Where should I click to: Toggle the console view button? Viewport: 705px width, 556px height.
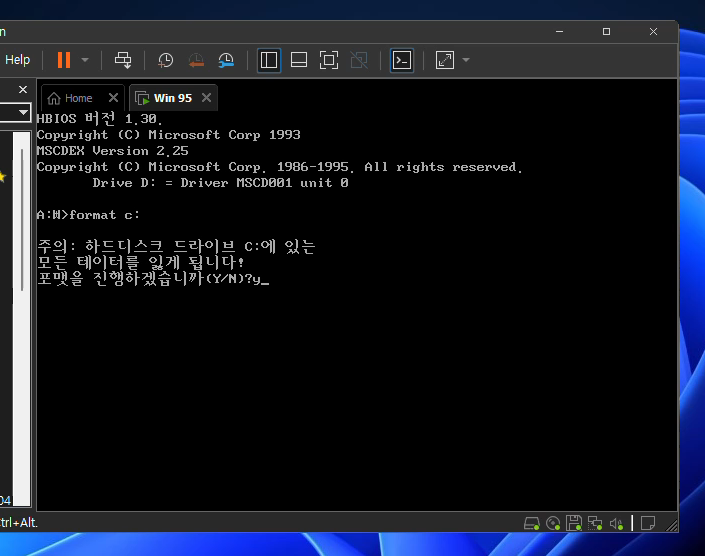pyautogui.click(x=402, y=60)
